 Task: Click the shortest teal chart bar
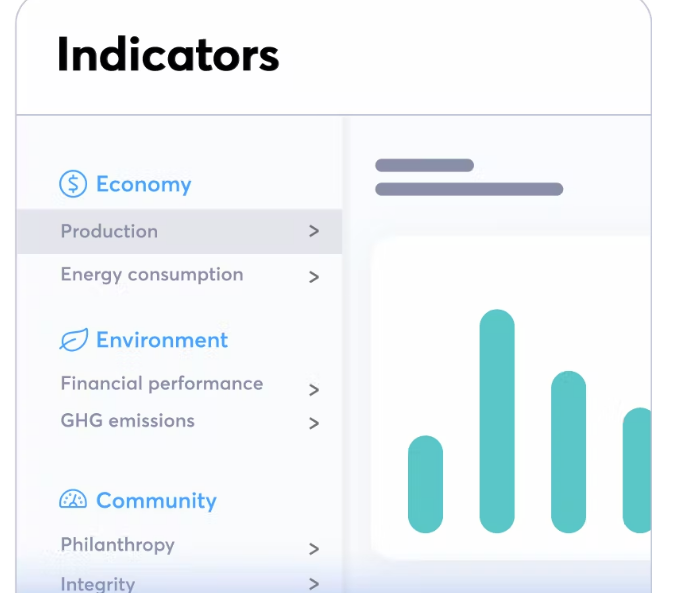point(425,484)
